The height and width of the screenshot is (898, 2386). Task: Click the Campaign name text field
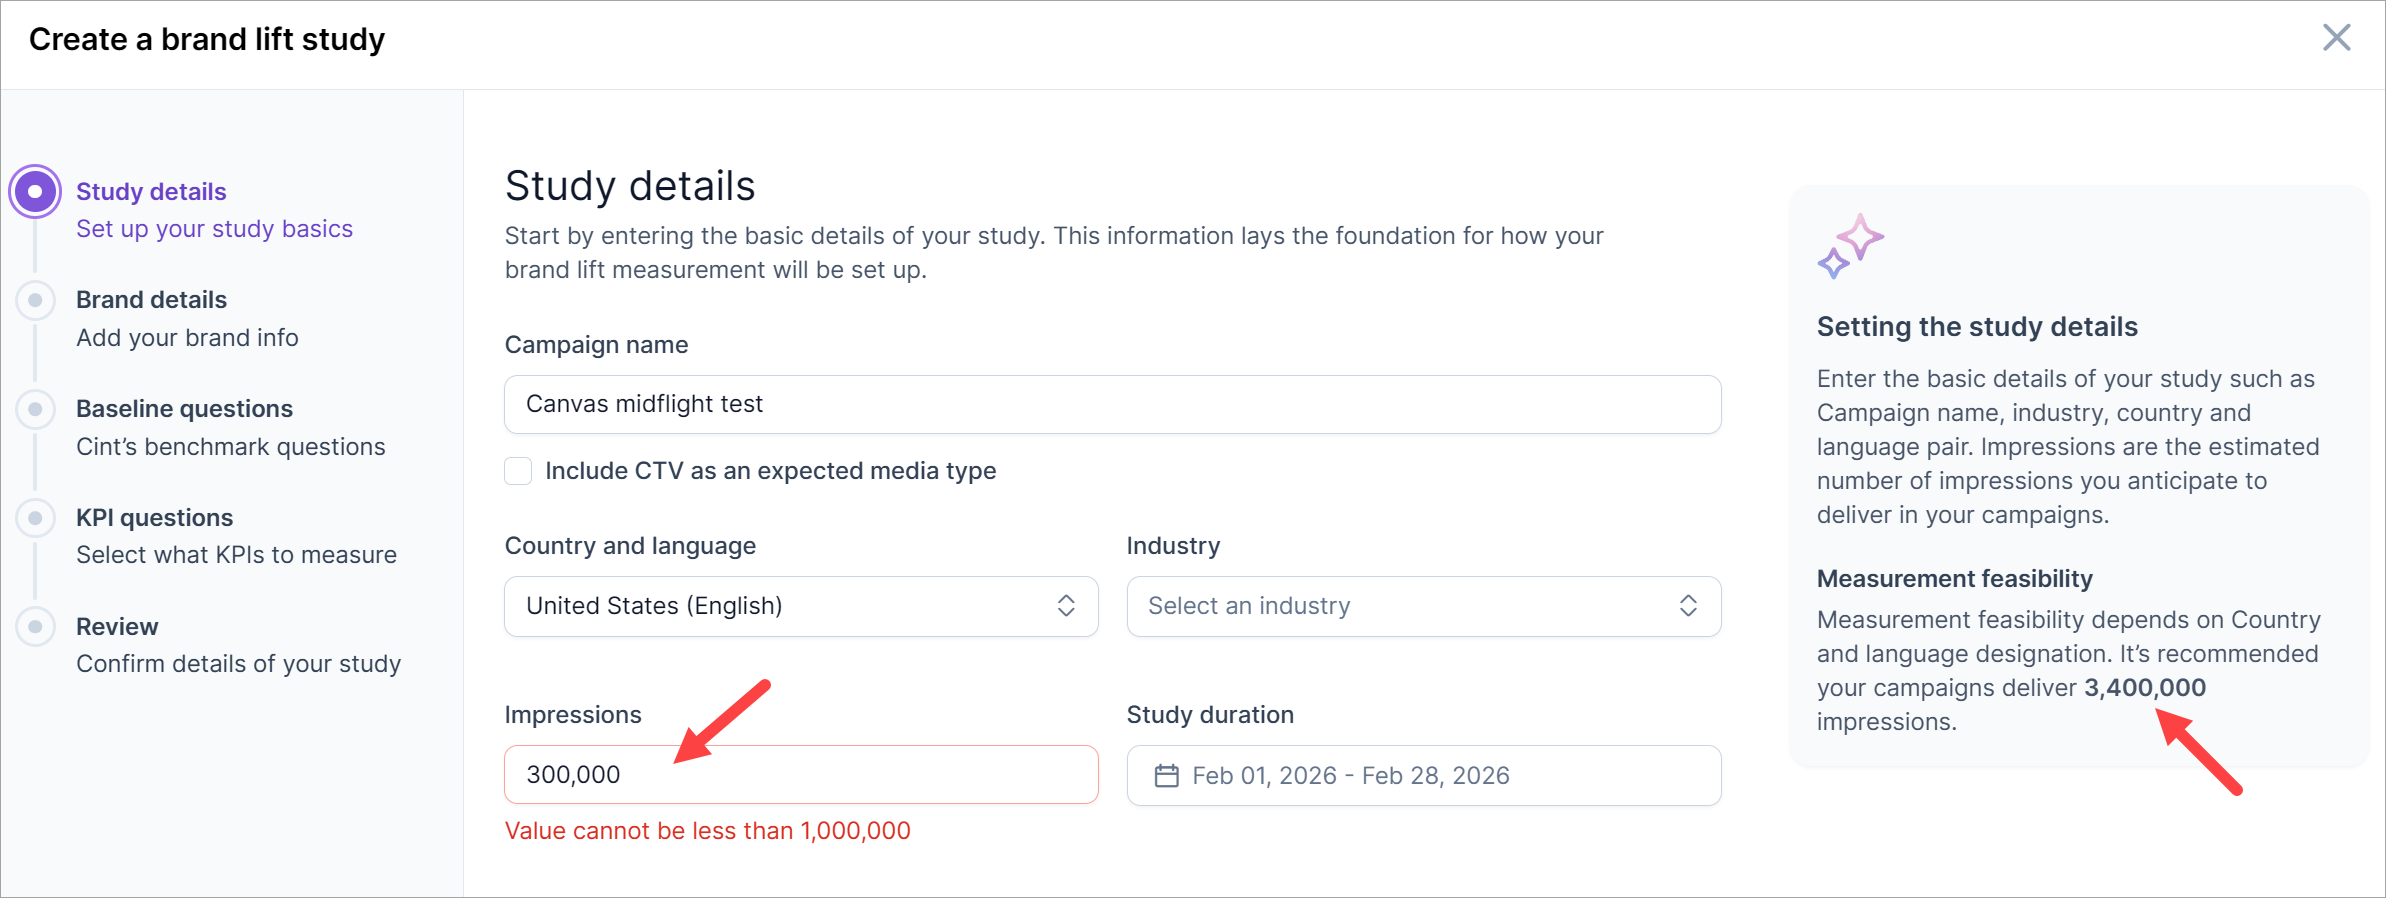1112,404
